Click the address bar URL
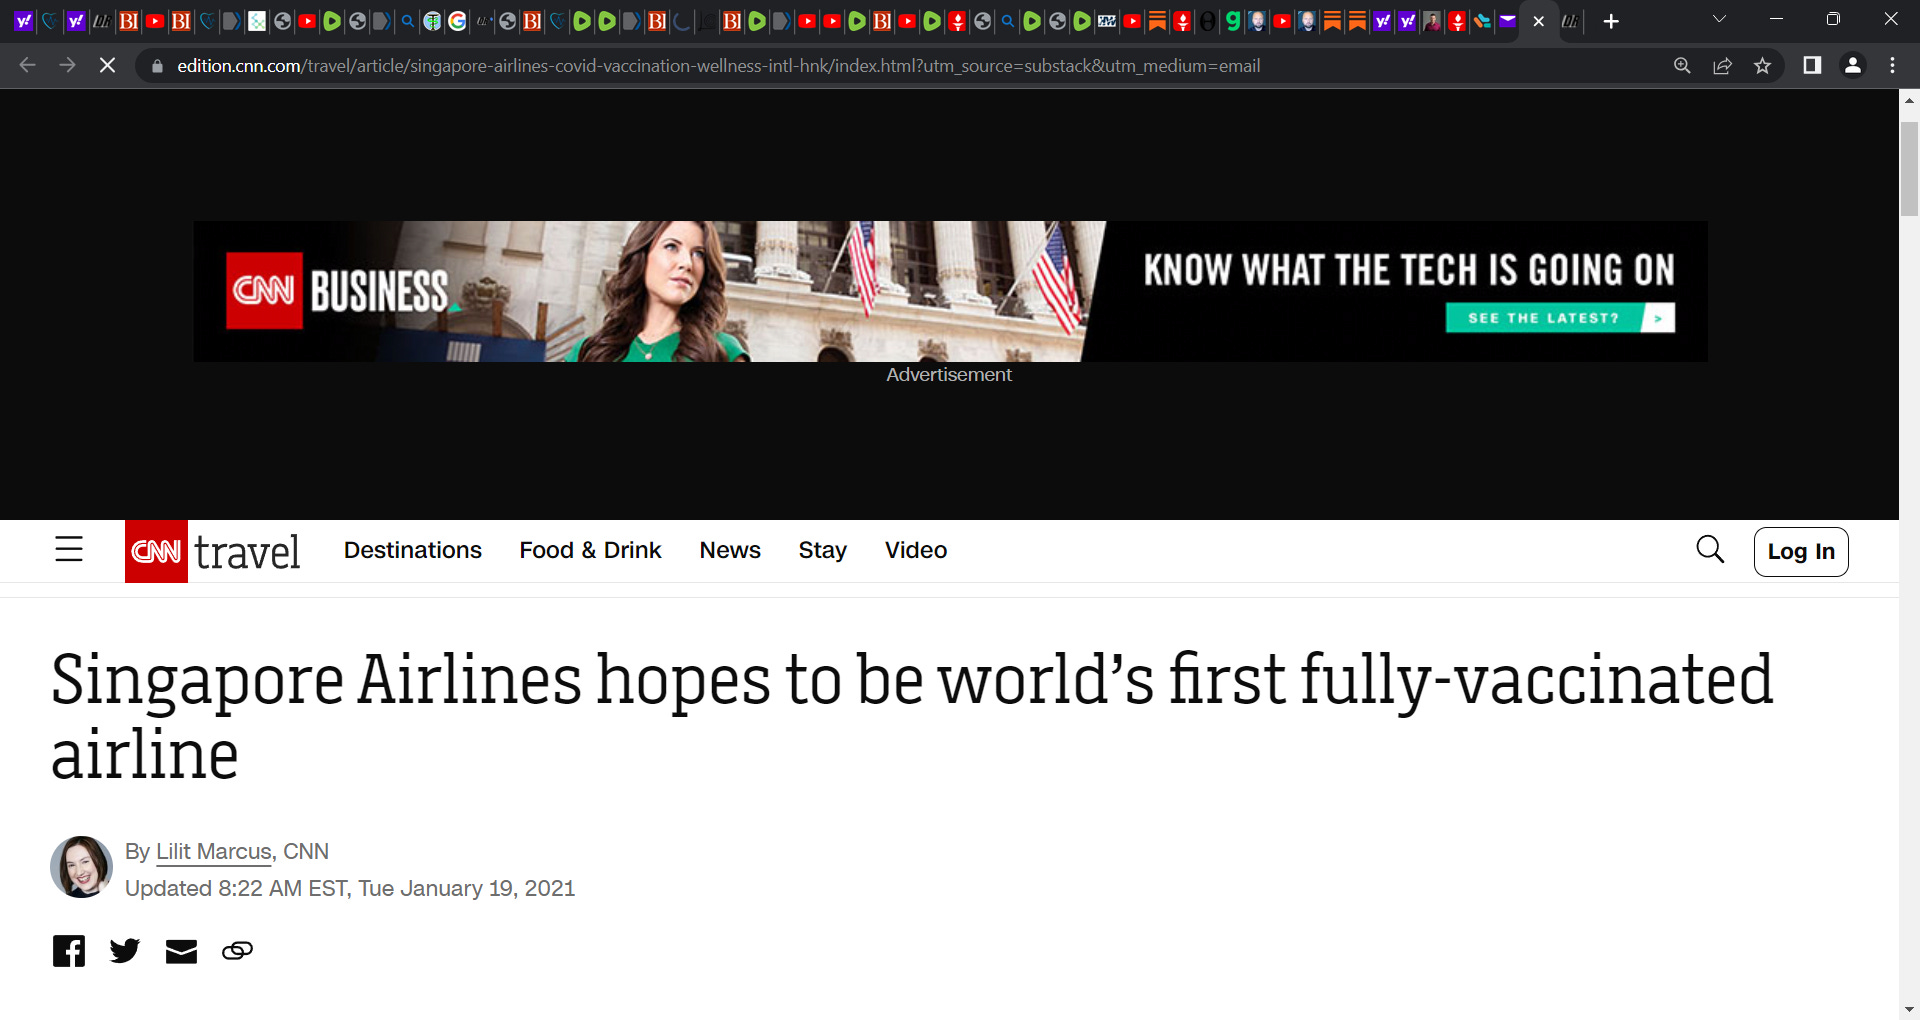The width and height of the screenshot is (1920, 1020). point(718,66)
